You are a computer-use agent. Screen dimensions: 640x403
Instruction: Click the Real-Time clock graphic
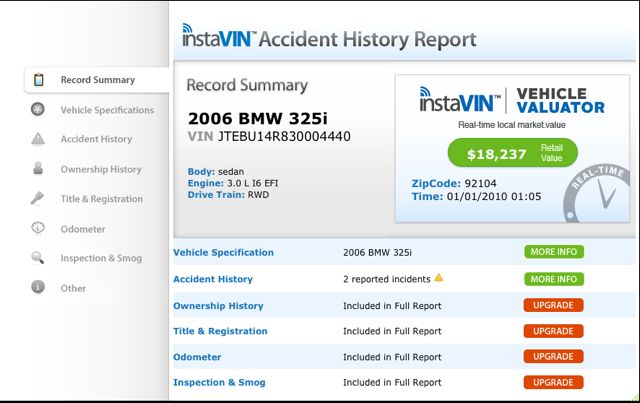click(596, 194)
